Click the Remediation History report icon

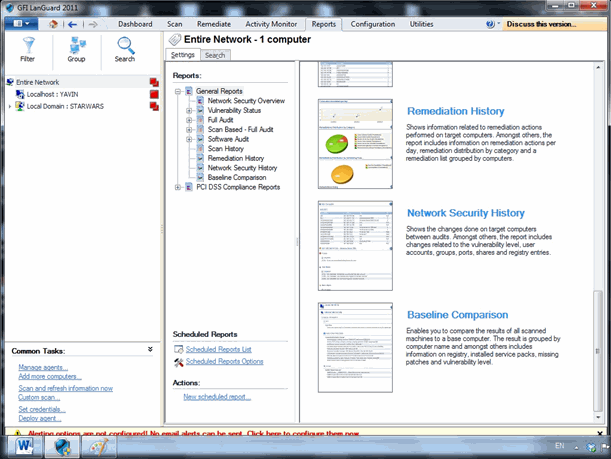pyautogui.click(x=200, y=158)
